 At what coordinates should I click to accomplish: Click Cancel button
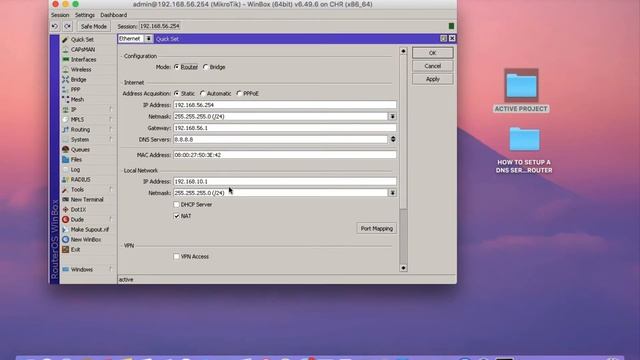click(432, 66)
